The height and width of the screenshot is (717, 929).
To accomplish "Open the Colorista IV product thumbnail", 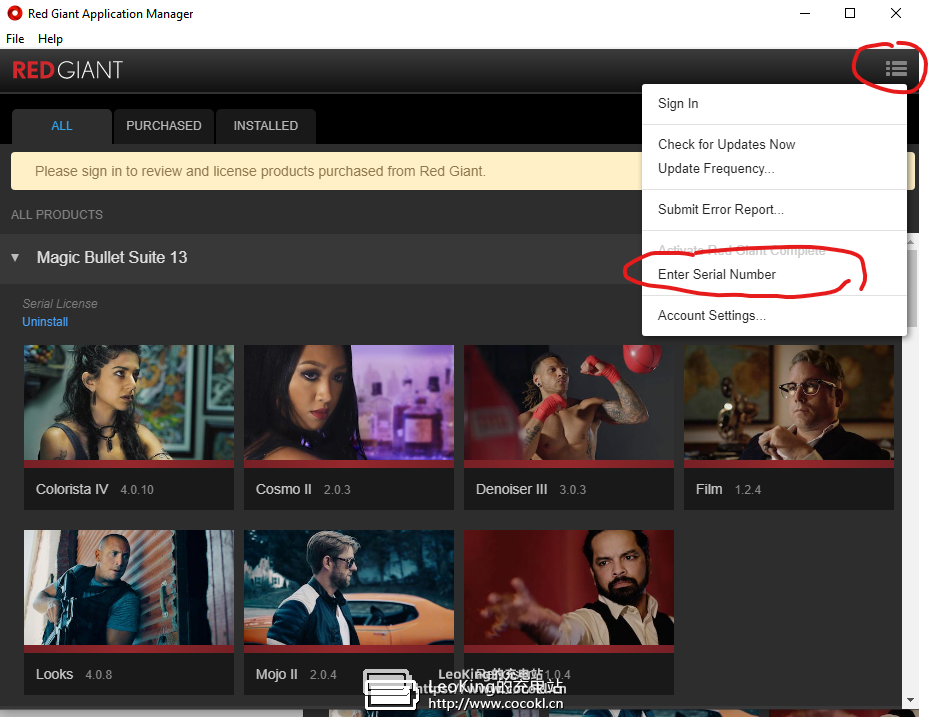I will coord(129,402).
